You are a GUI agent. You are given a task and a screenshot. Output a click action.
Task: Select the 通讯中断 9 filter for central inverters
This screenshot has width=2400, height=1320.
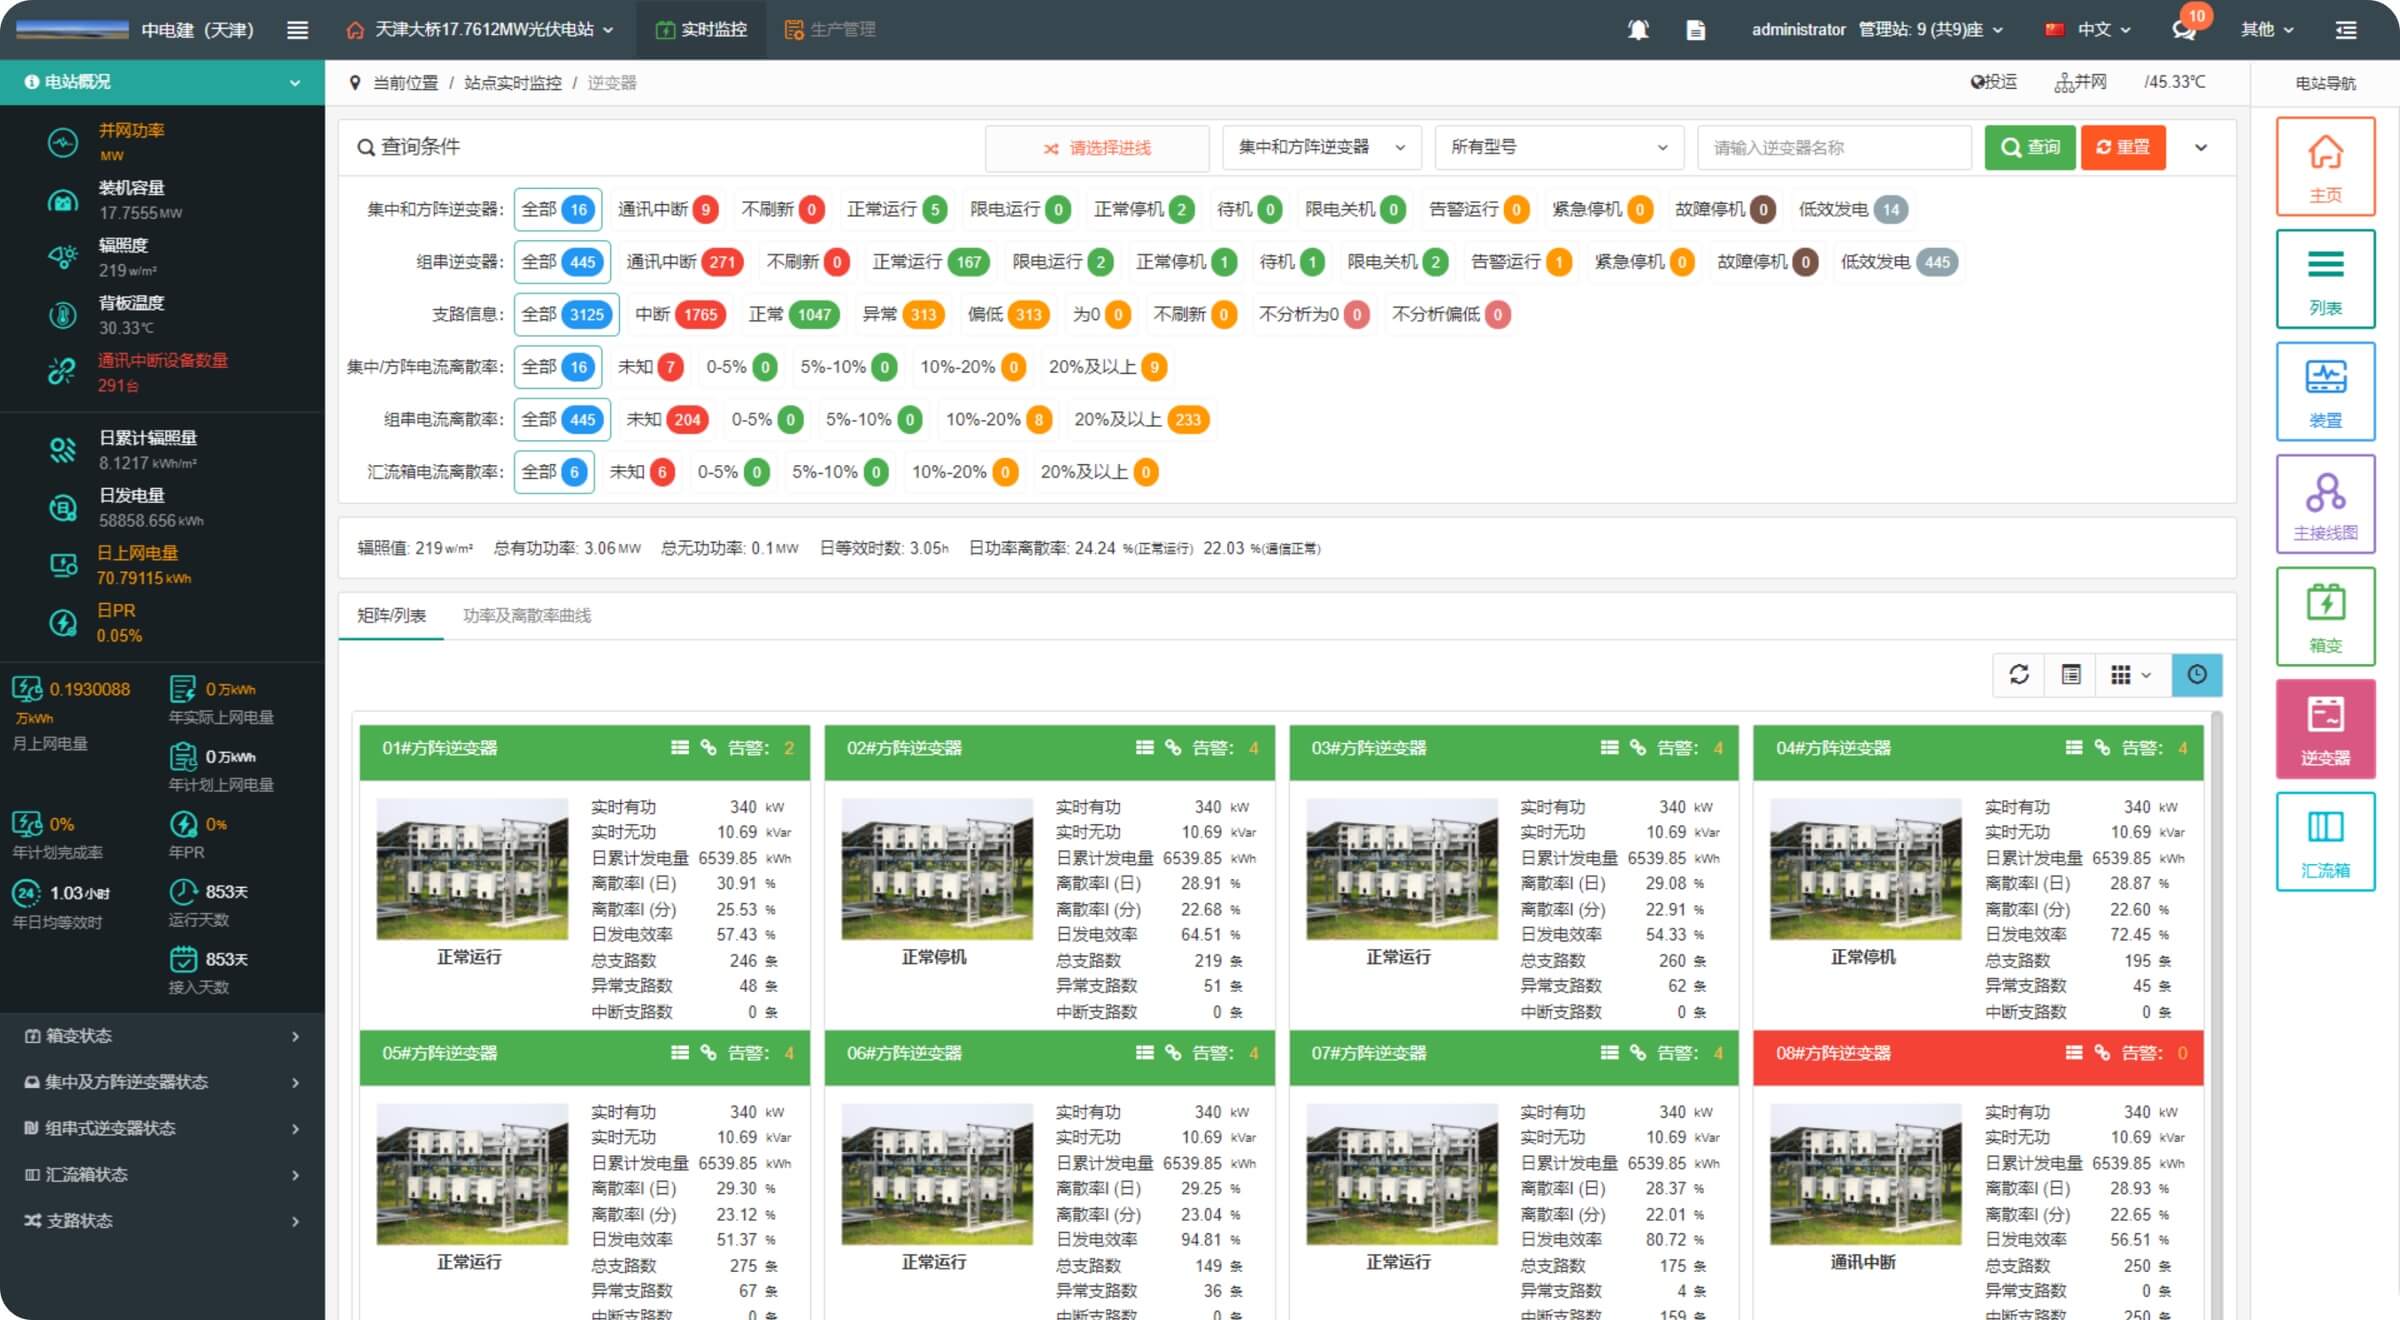(x=667, y=209)
